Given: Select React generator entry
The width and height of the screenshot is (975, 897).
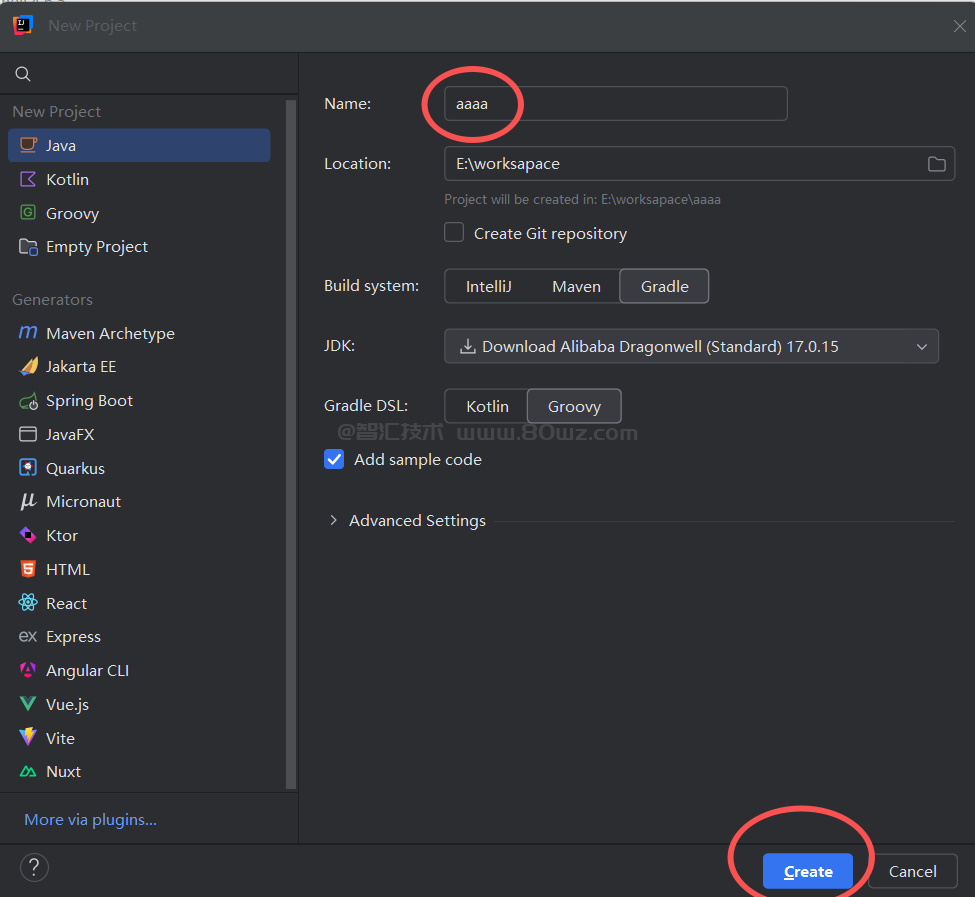Looking at the screenshot, I should tap(139, 603).
